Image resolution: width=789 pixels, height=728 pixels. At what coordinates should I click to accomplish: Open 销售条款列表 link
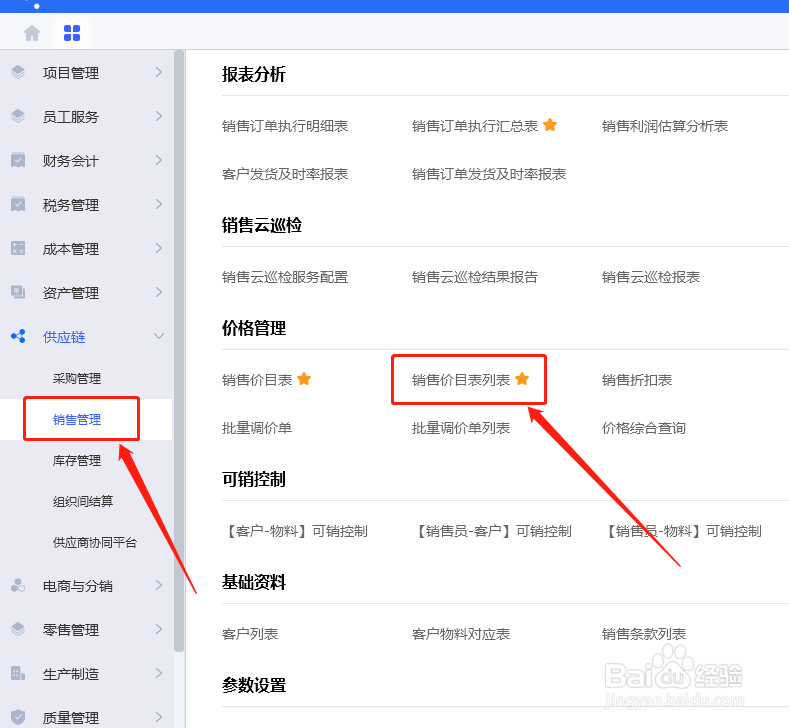pyautogui.click(x=644, y=634)
